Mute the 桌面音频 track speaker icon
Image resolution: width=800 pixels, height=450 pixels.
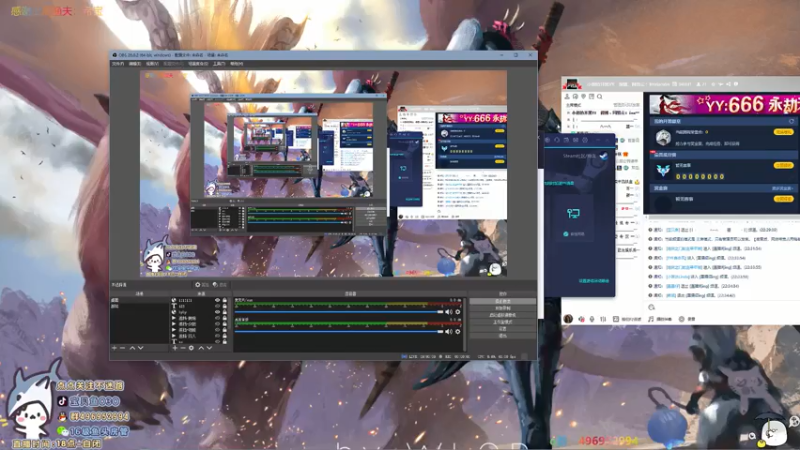click(x=448, y=332)
